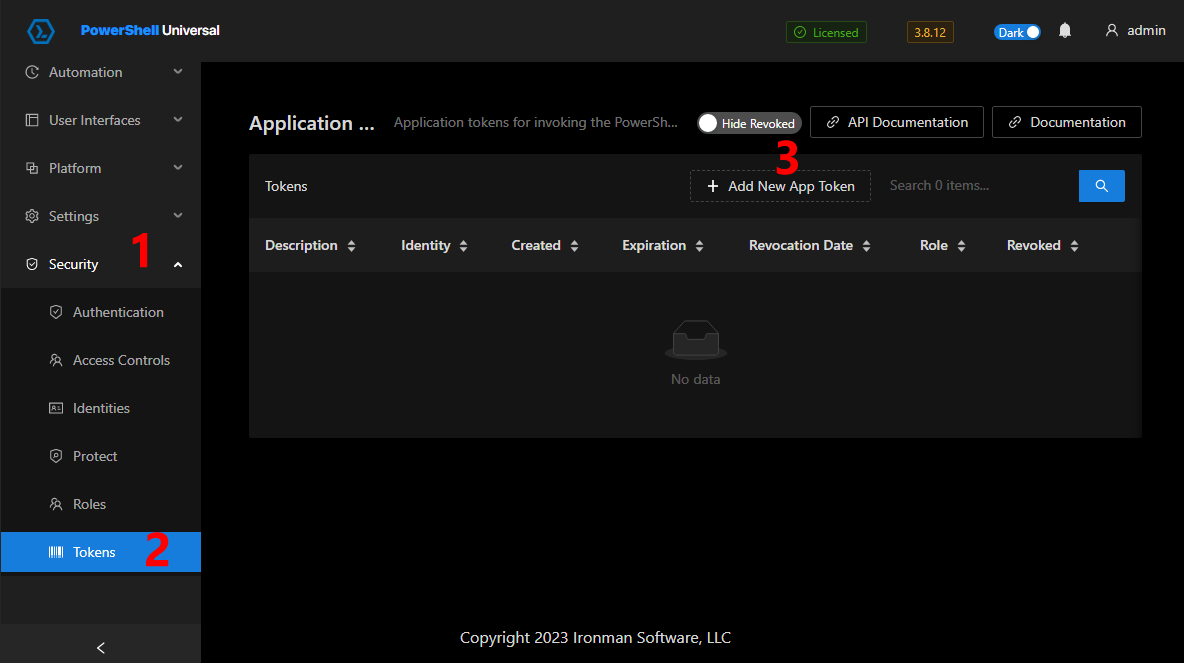This screenshot has width=1184, height=663.
Task: Click the admin user icon
Action: (x=1112, y=31)
